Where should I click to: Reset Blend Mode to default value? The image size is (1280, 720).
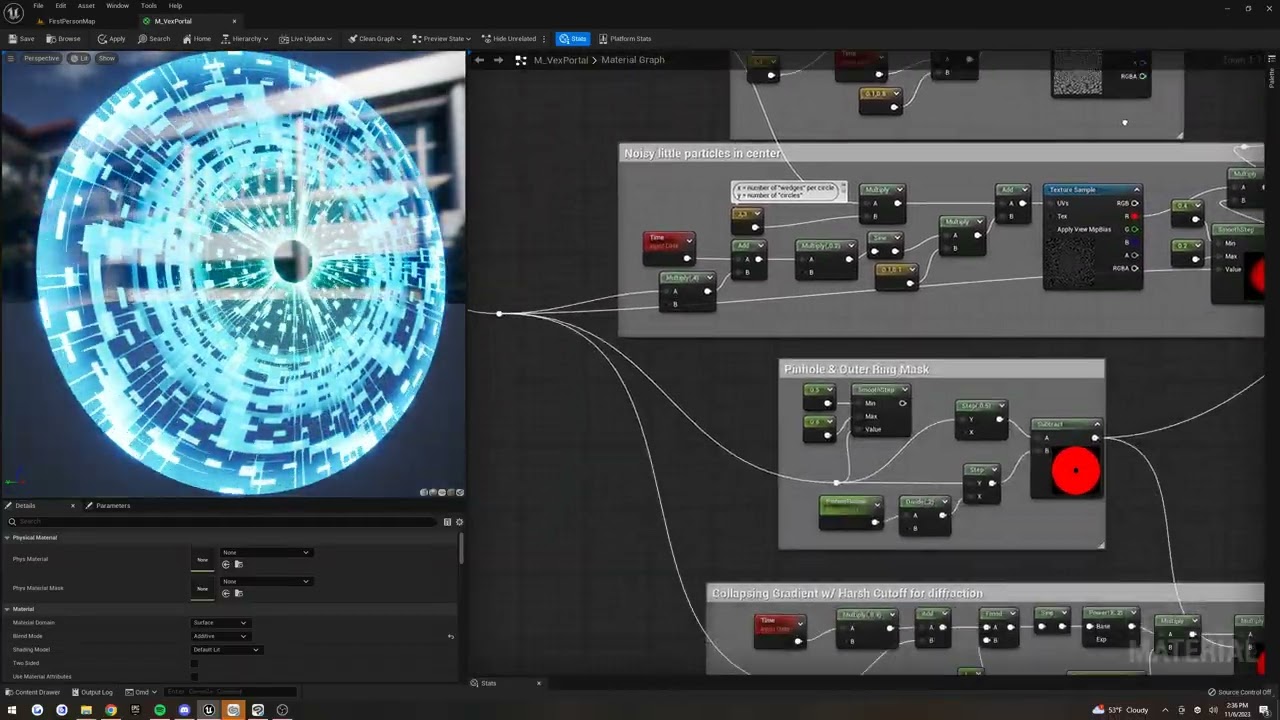[x=451, y=636]
